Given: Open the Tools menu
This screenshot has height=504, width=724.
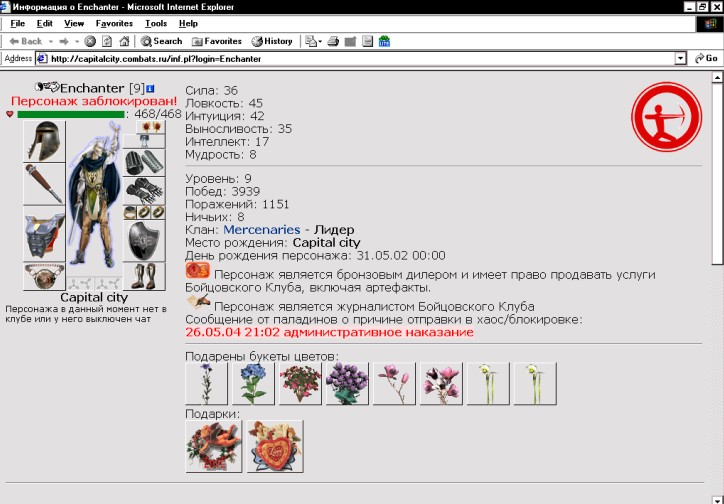Looking at the screenshot, I should click(156, 24).
